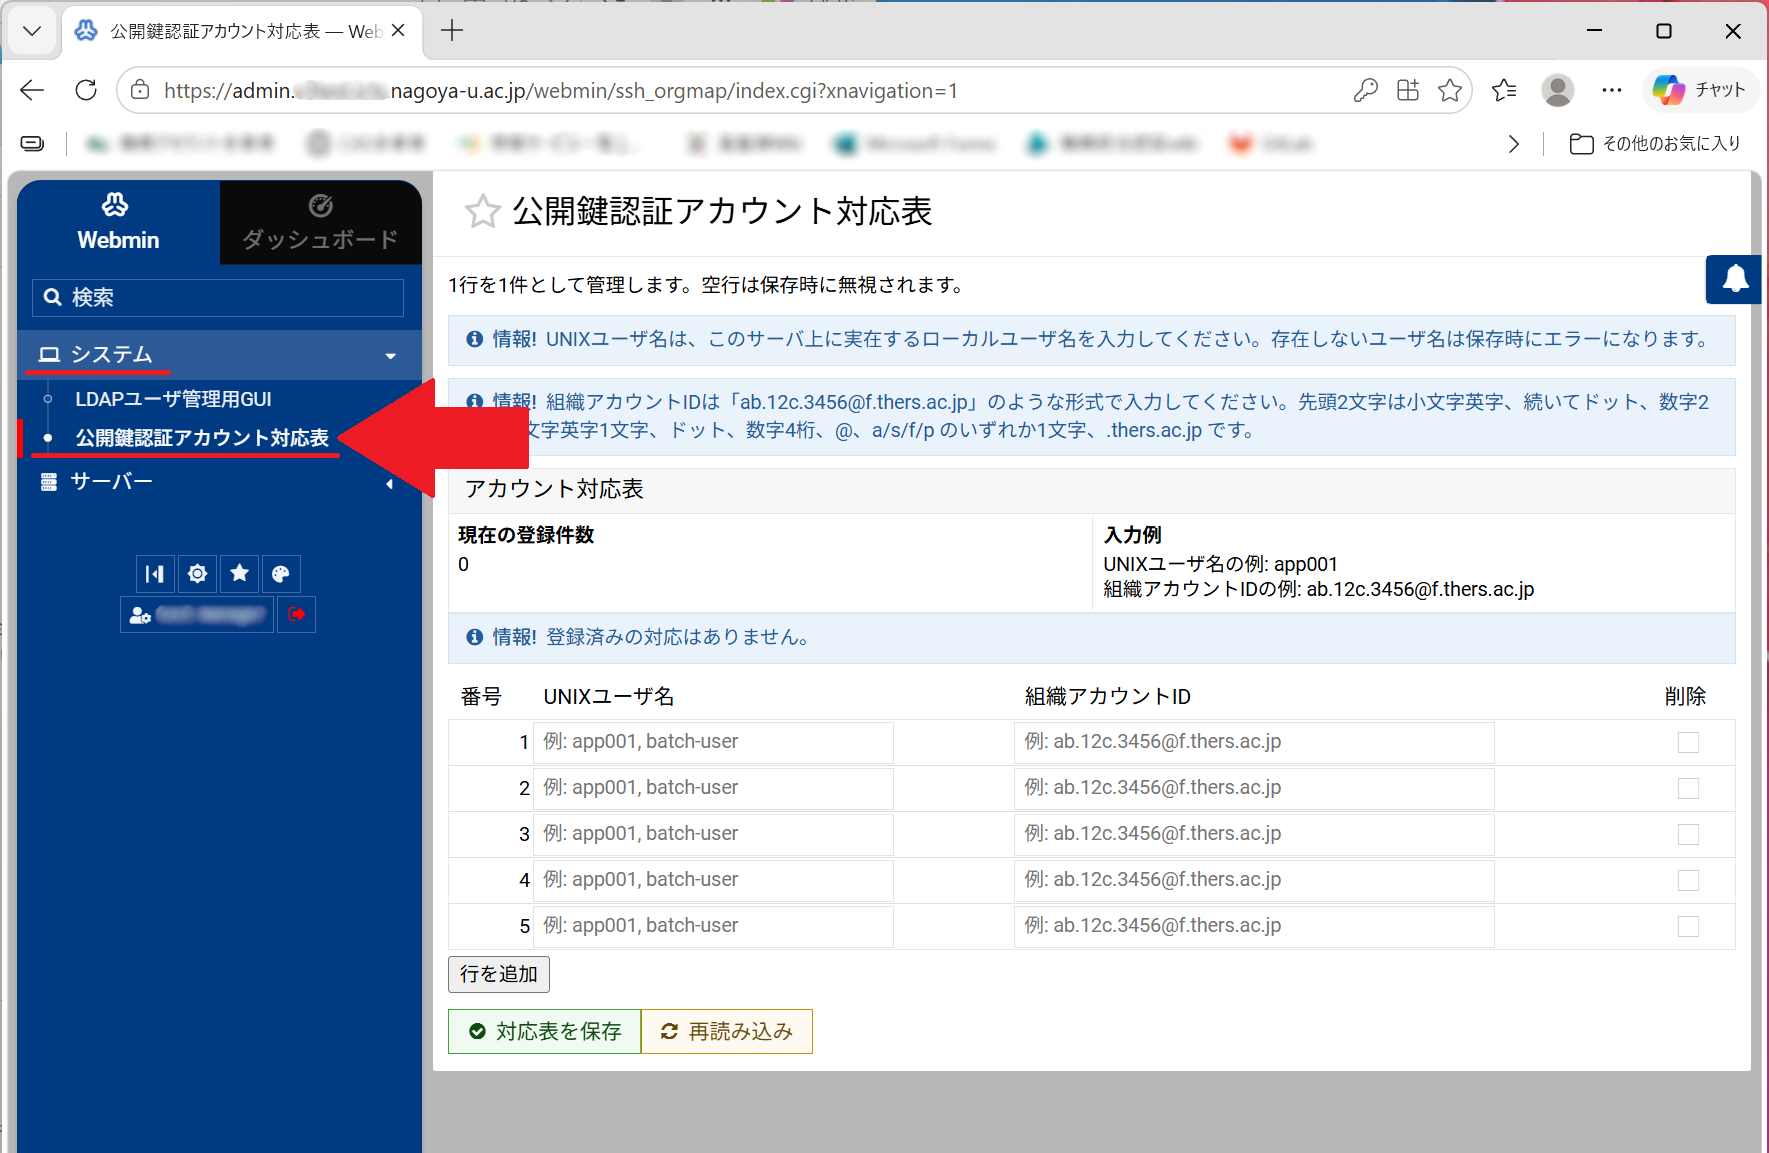Open theme configuration with the gear icon
This screenshot has height=1153, width=1769.
[x=198, y=574]
